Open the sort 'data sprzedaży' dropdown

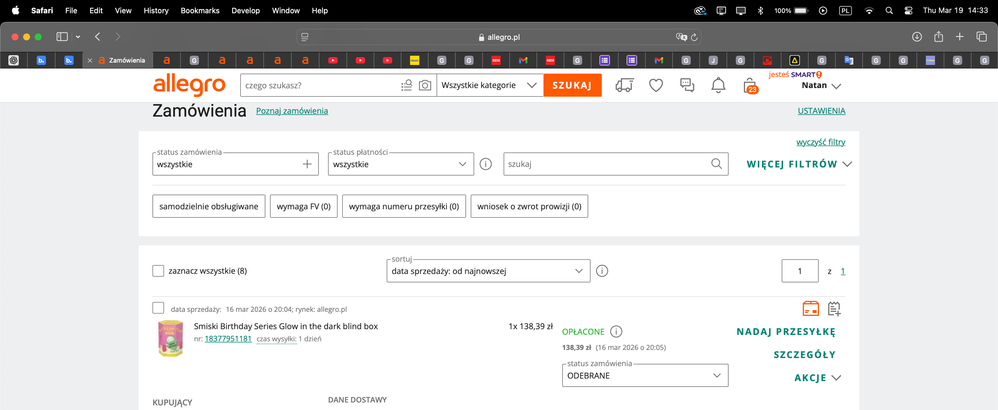pos(488,271)
